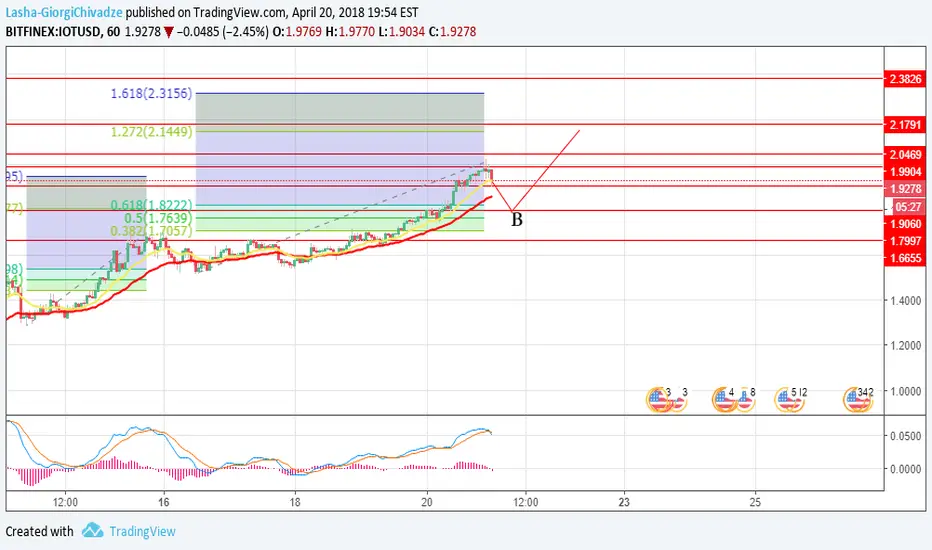
Task: Click the 16 date label on time axis
Action: click(x=164, y=502)
